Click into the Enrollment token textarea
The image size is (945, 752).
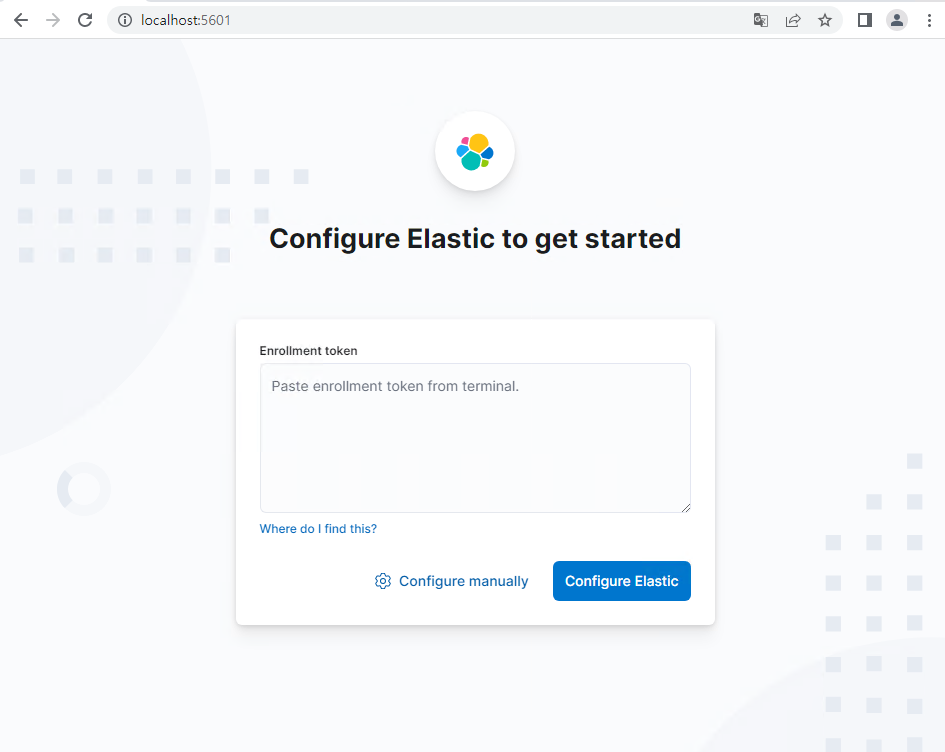(475, 438)
